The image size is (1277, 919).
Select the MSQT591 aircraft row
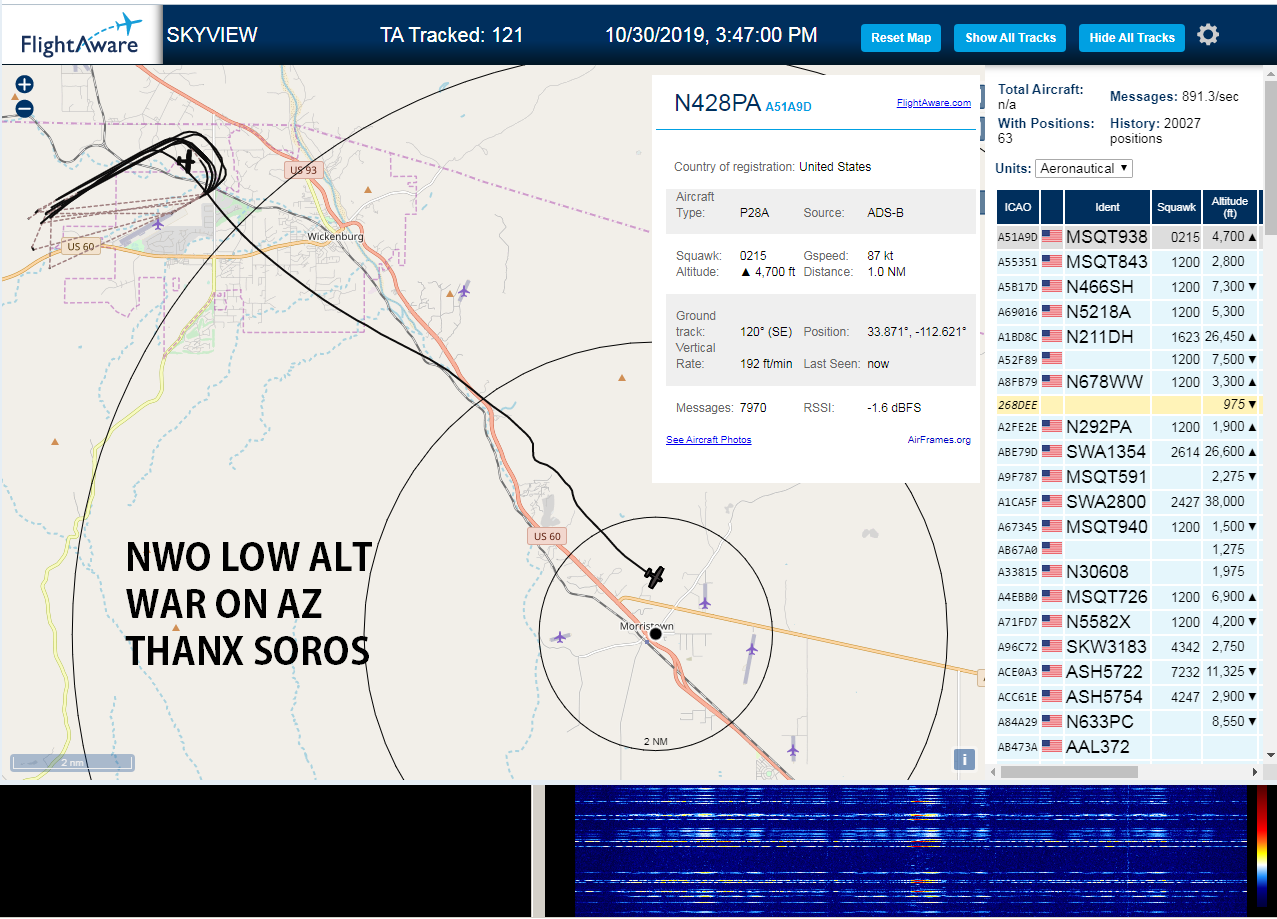pyautogui.click(x=1128, y=477)
